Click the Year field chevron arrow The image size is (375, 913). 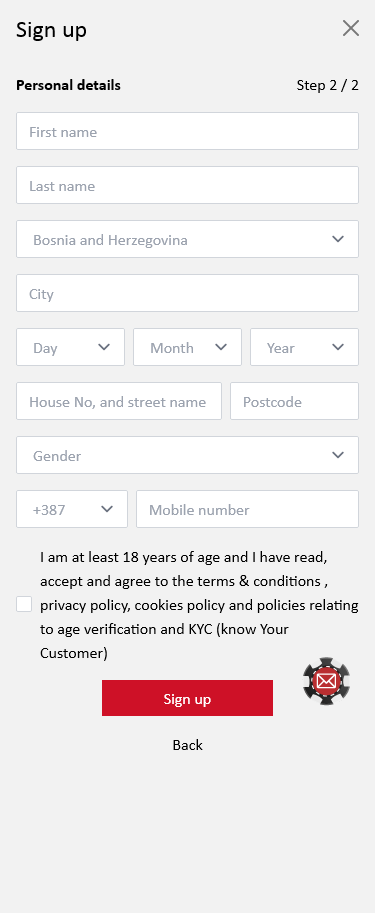pos(338,348)
